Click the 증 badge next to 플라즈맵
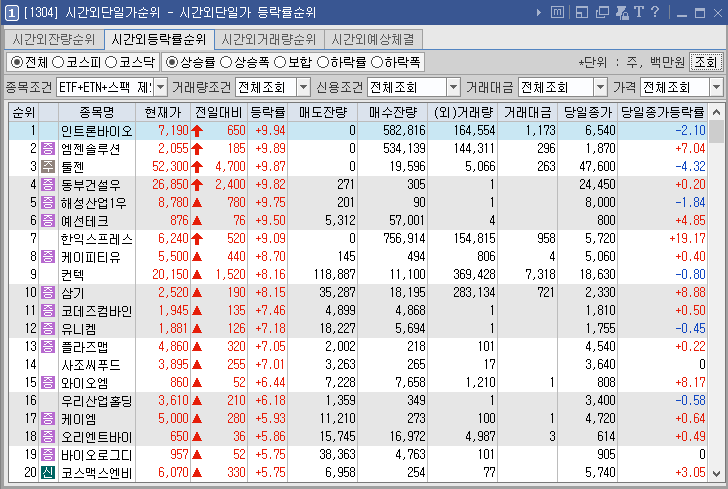This screenshot has width=728, height=489. tap(48, 347)
